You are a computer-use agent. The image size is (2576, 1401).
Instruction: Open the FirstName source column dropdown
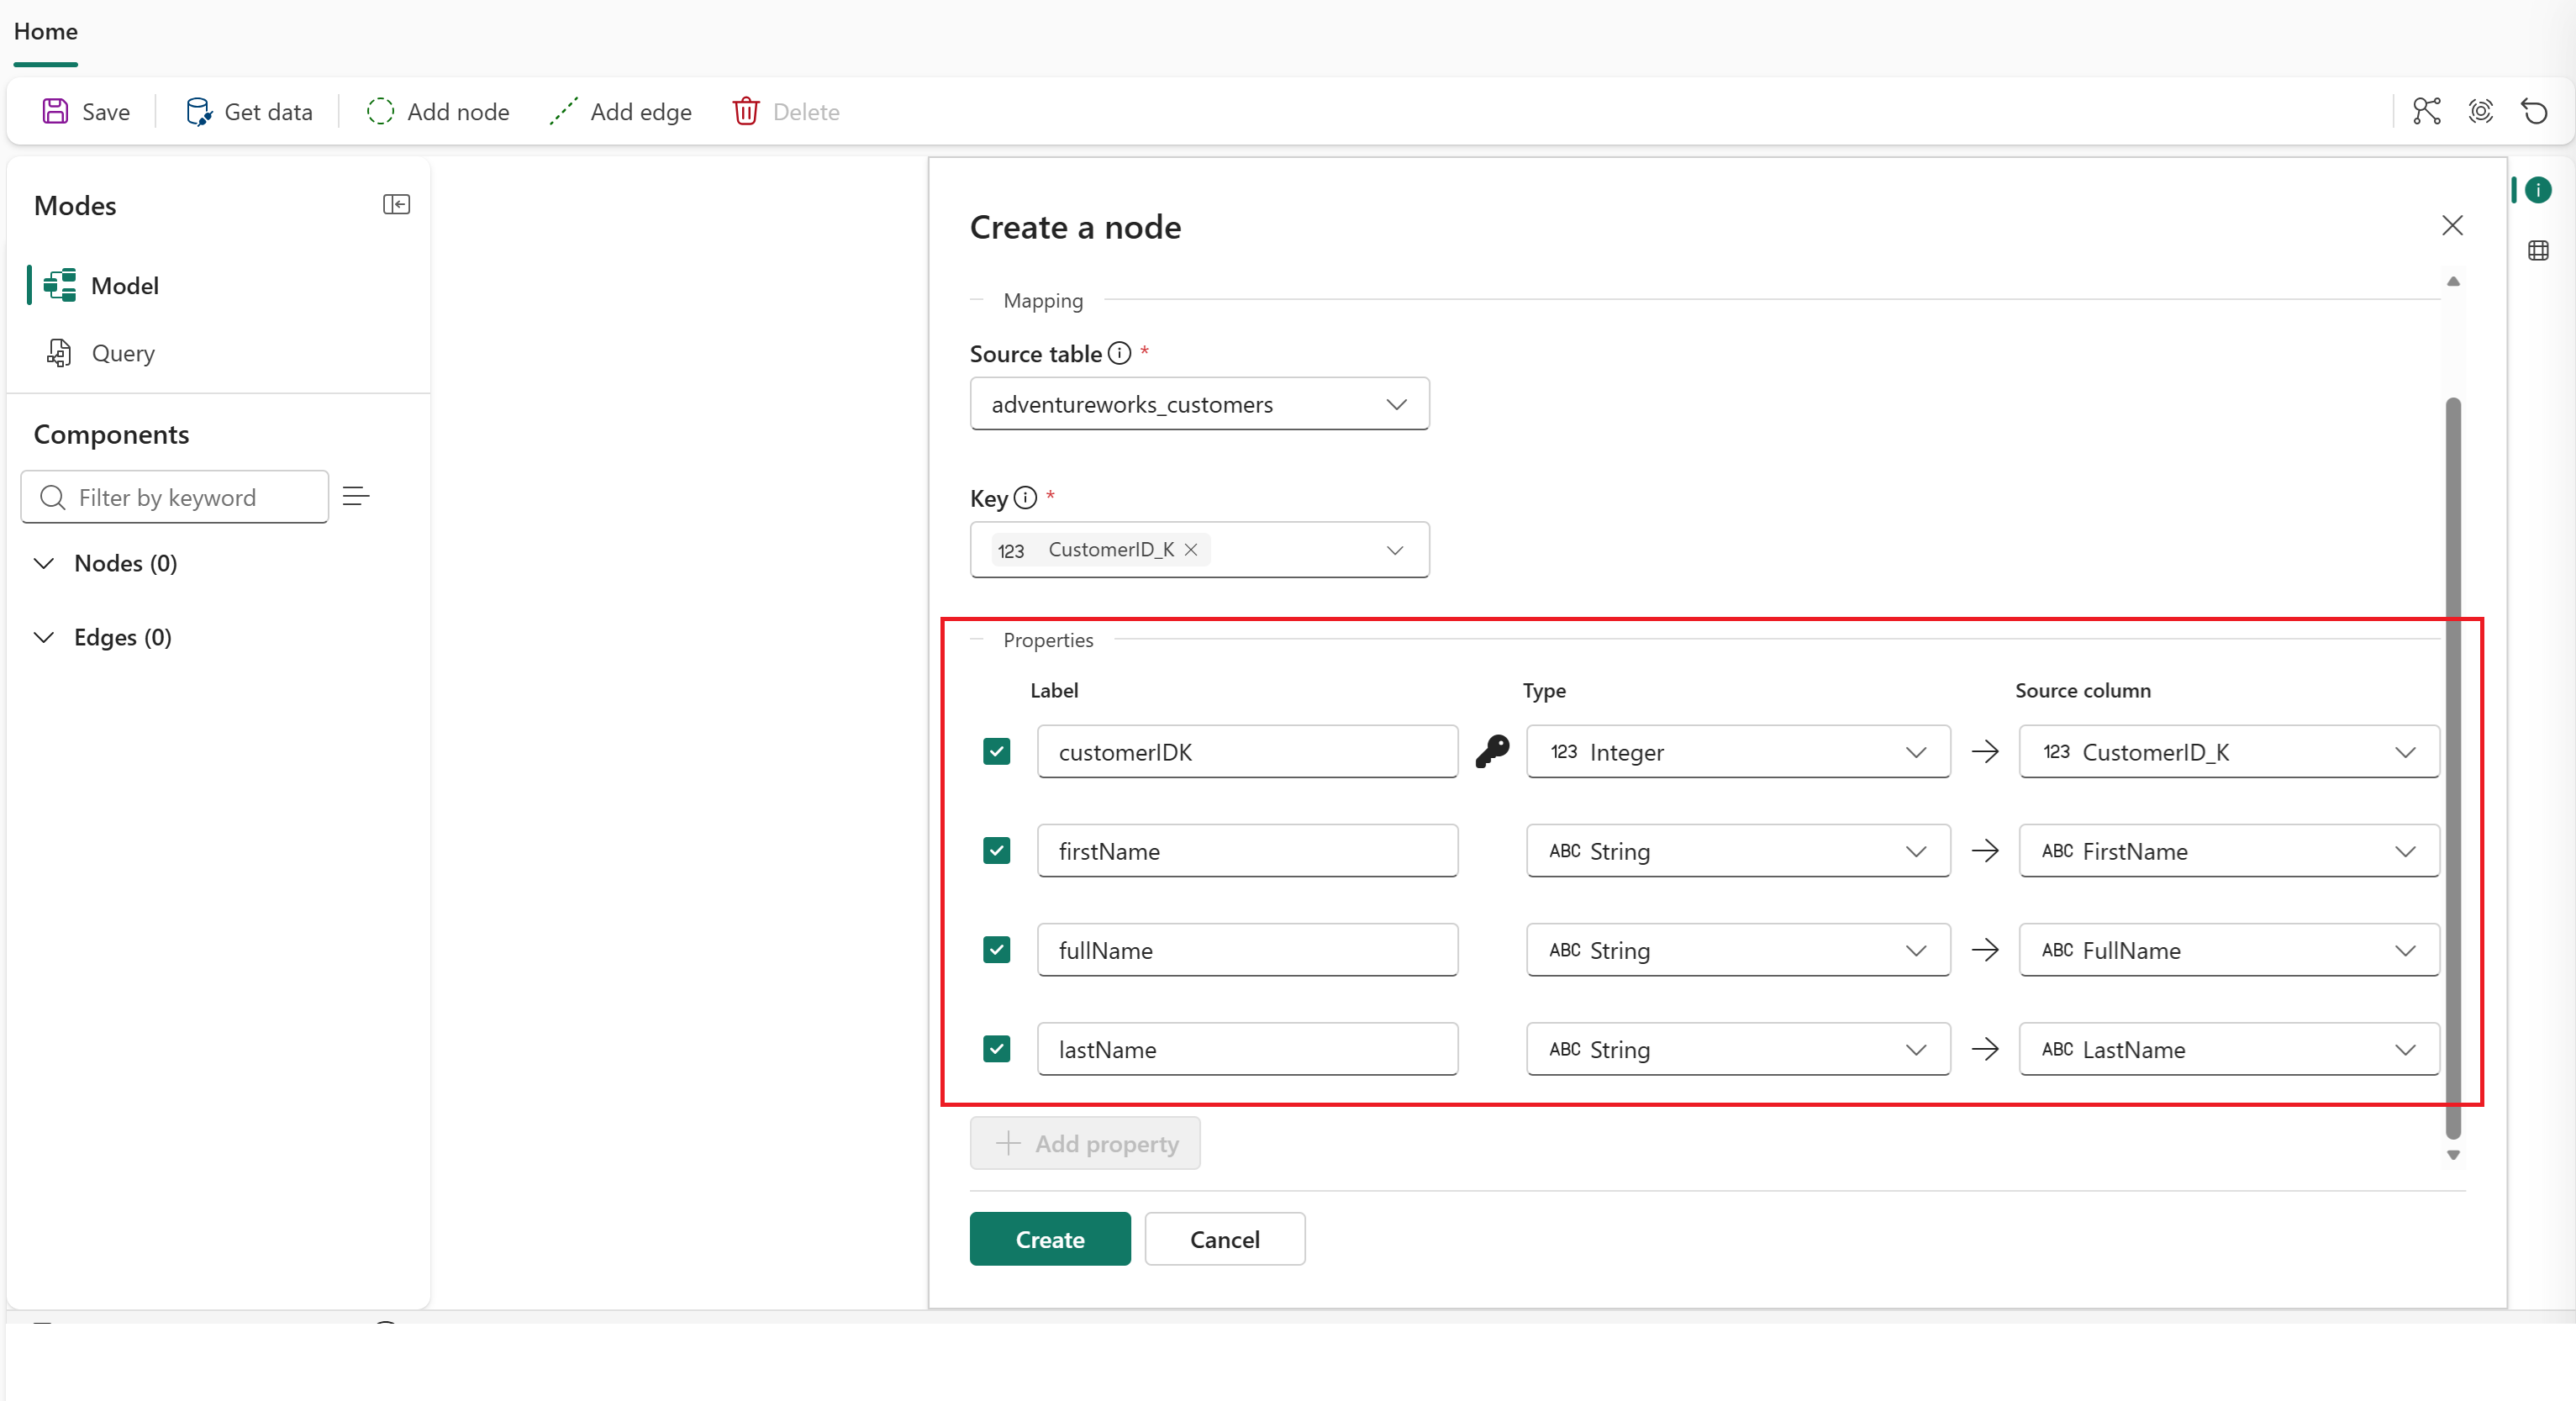2229,850
